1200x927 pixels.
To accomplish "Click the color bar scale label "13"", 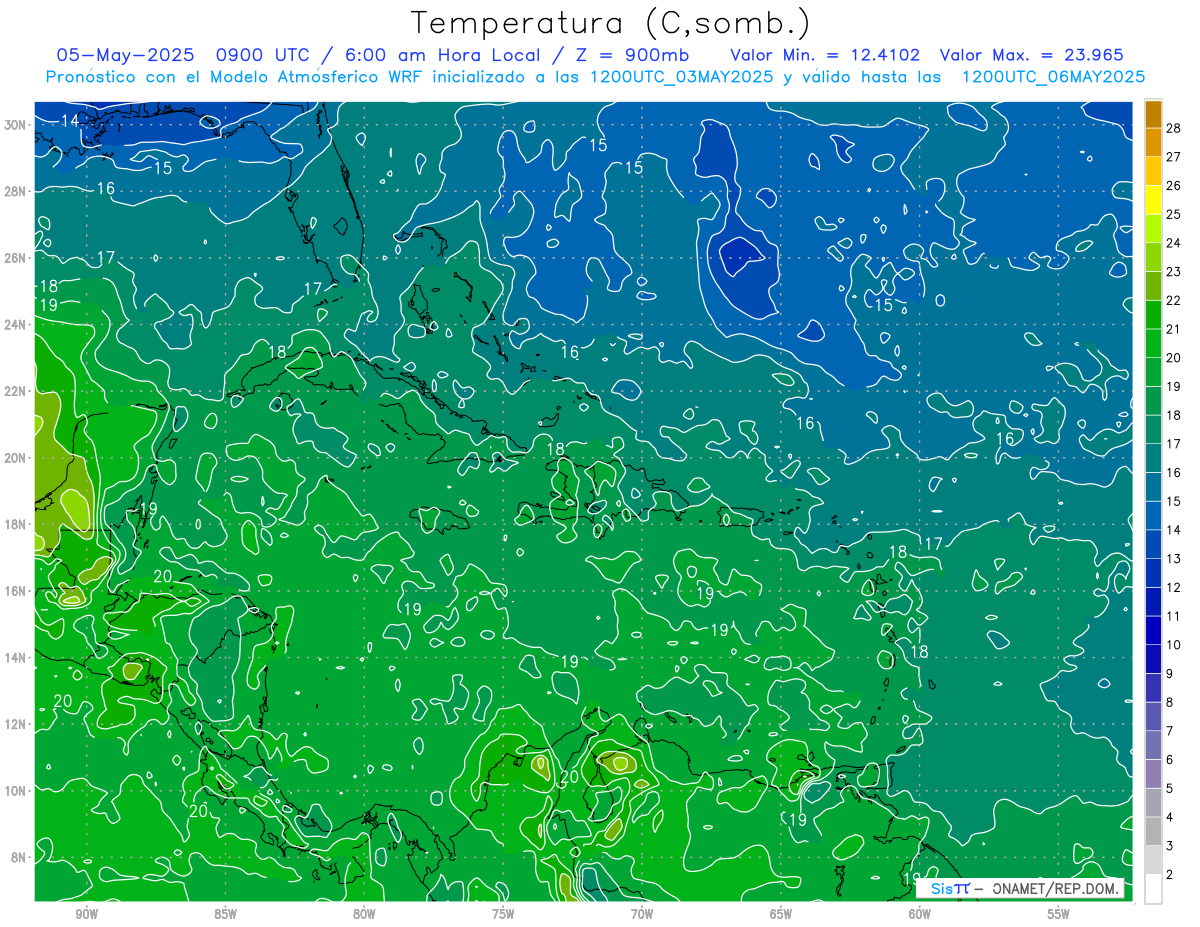I will (1173, 559).
